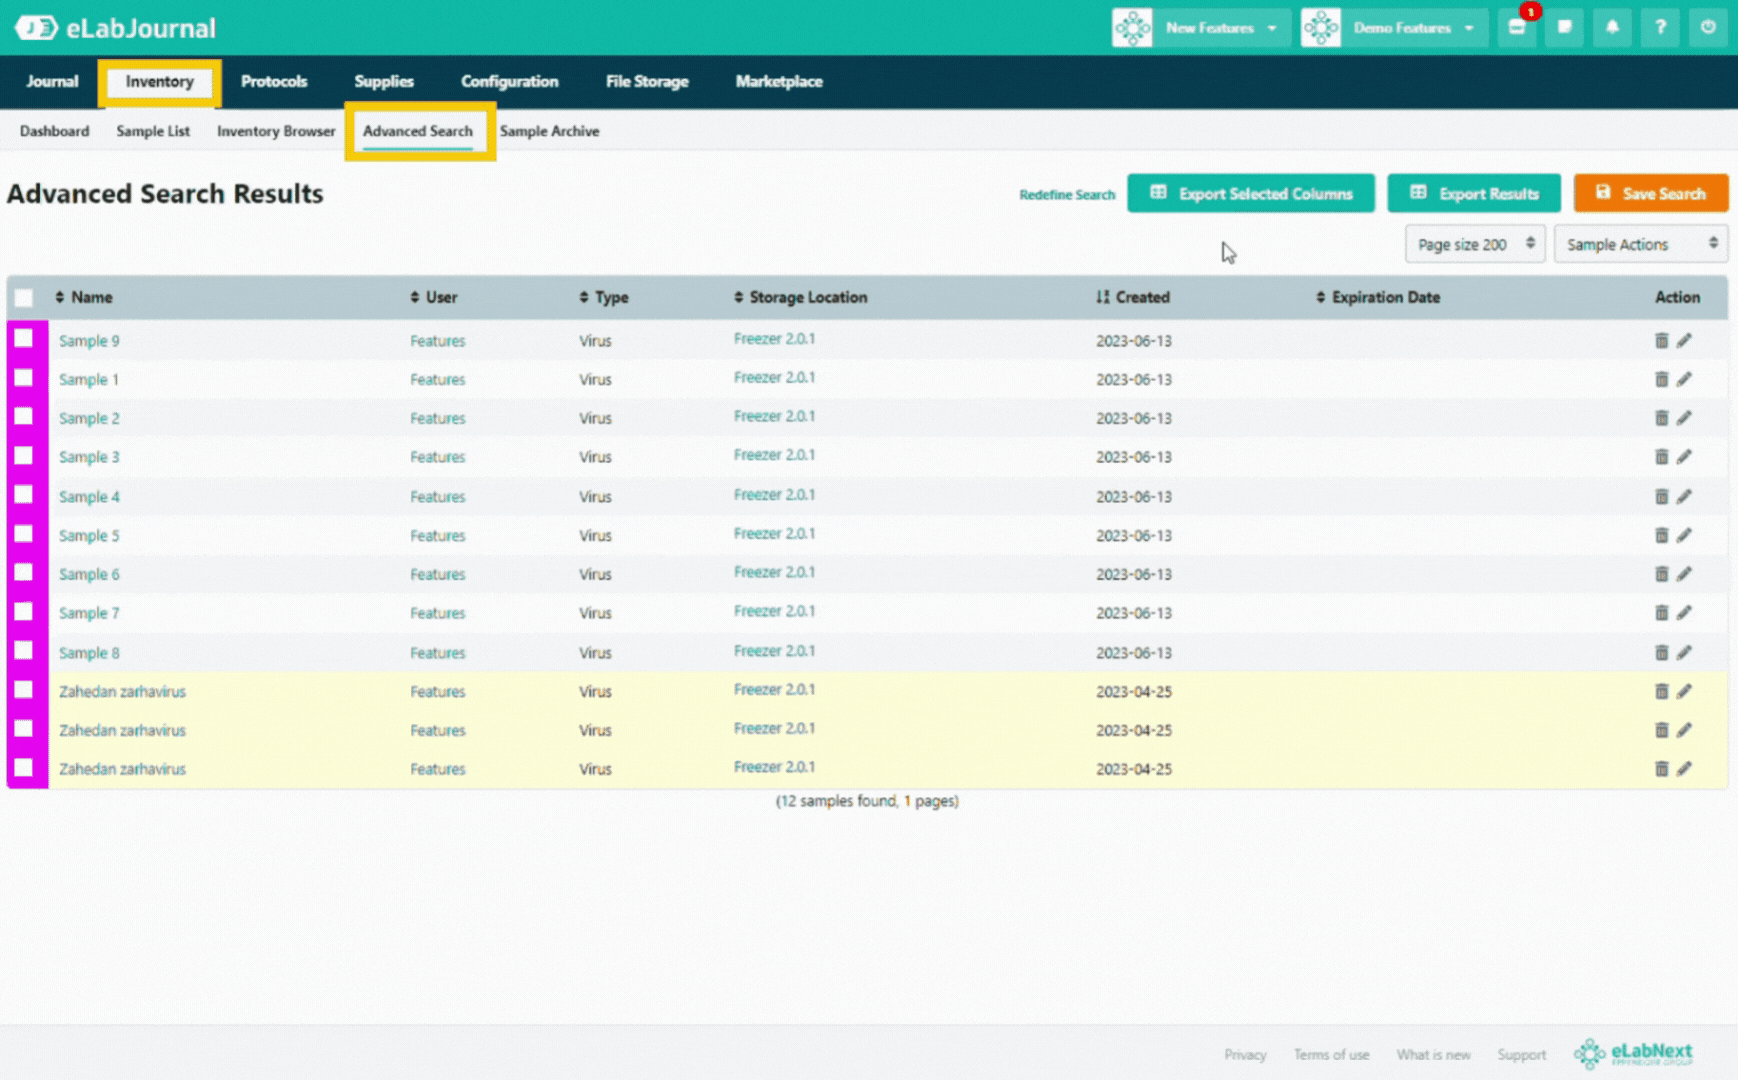Click the Export Results button
1738x1080 pixels.
tap(1474, 193)
